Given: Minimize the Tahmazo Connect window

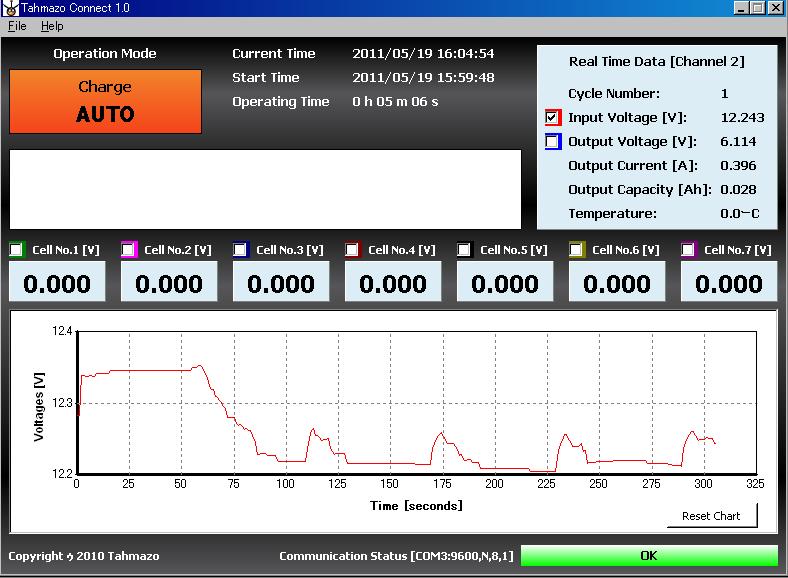Looking at the screenshot, I should click(x=742, y=8).
